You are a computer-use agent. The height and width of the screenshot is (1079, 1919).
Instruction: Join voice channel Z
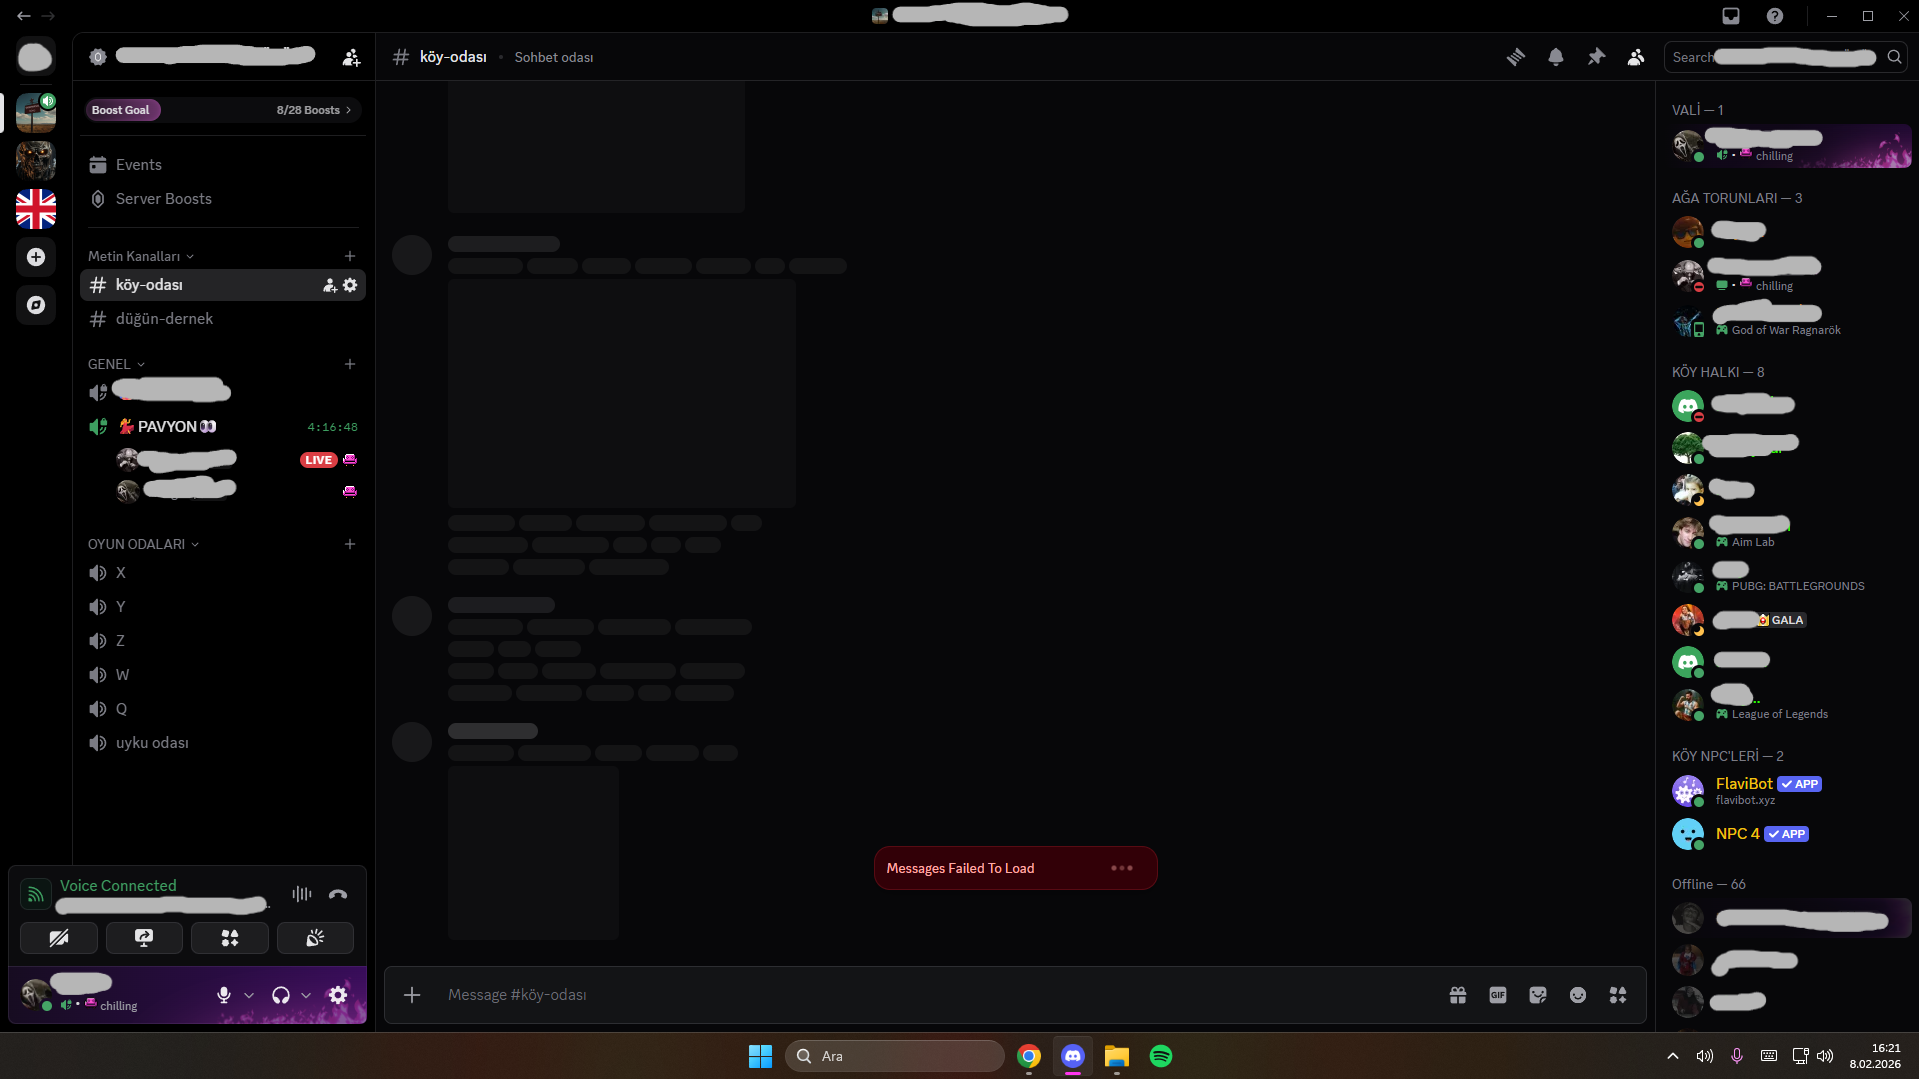click(223, 641)
